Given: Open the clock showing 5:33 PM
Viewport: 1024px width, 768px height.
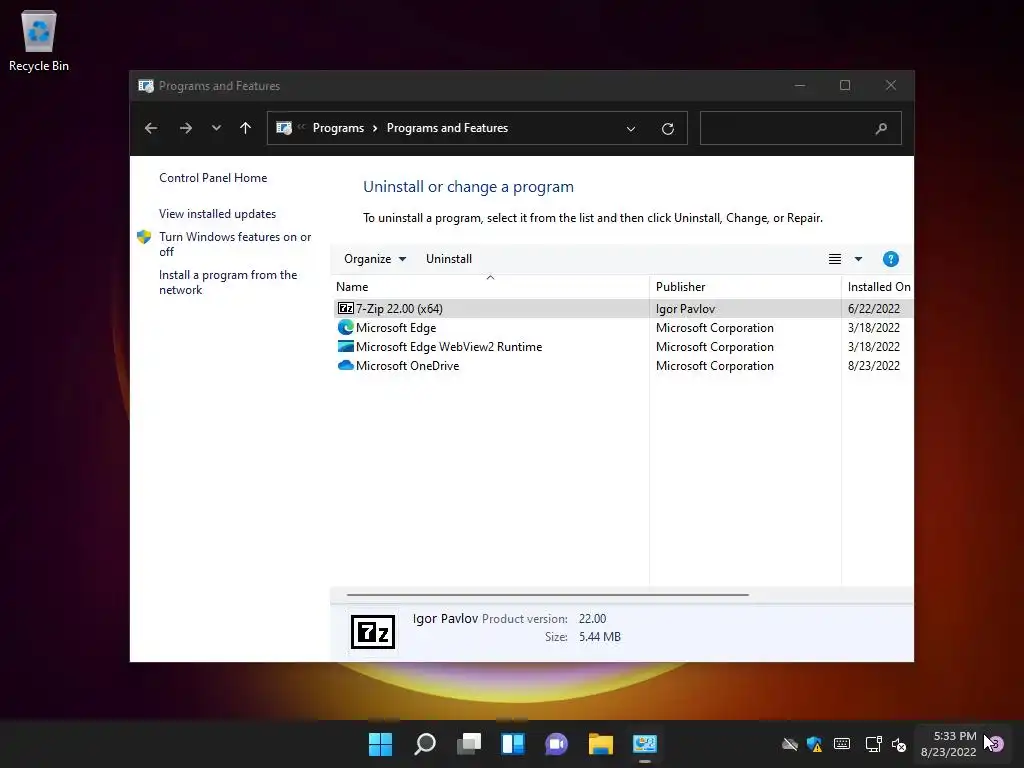Looking at the screenshot, I should pyautogui.click(x=948, y=744).
